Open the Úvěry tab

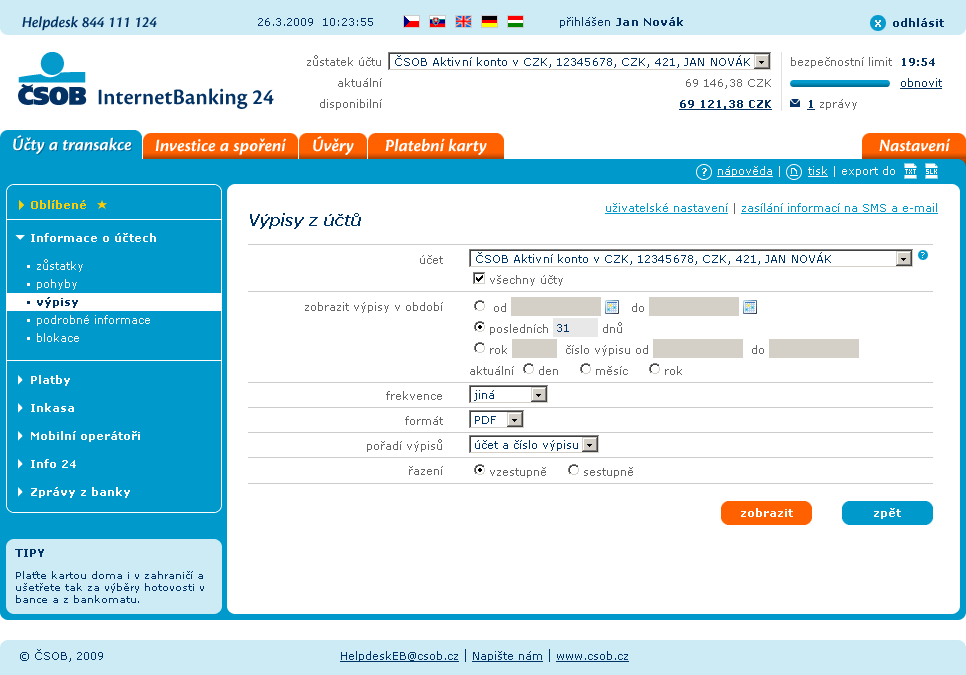333,146
